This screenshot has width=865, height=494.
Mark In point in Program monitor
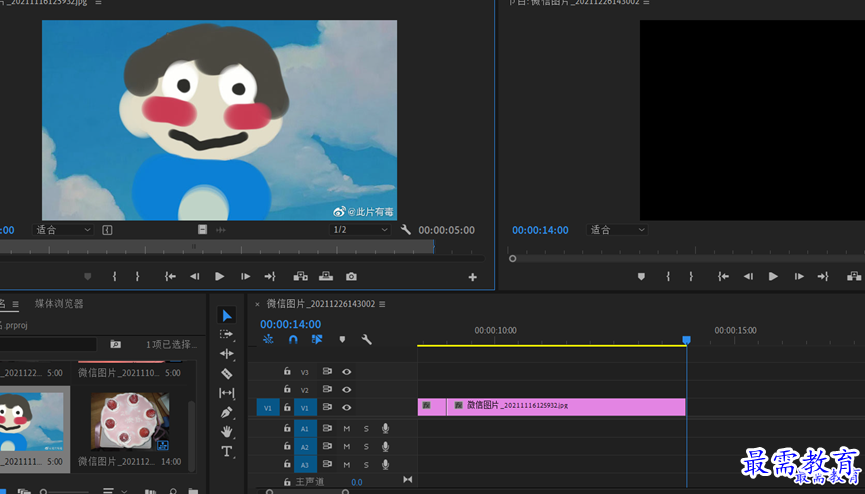click(x=668, y=277)
